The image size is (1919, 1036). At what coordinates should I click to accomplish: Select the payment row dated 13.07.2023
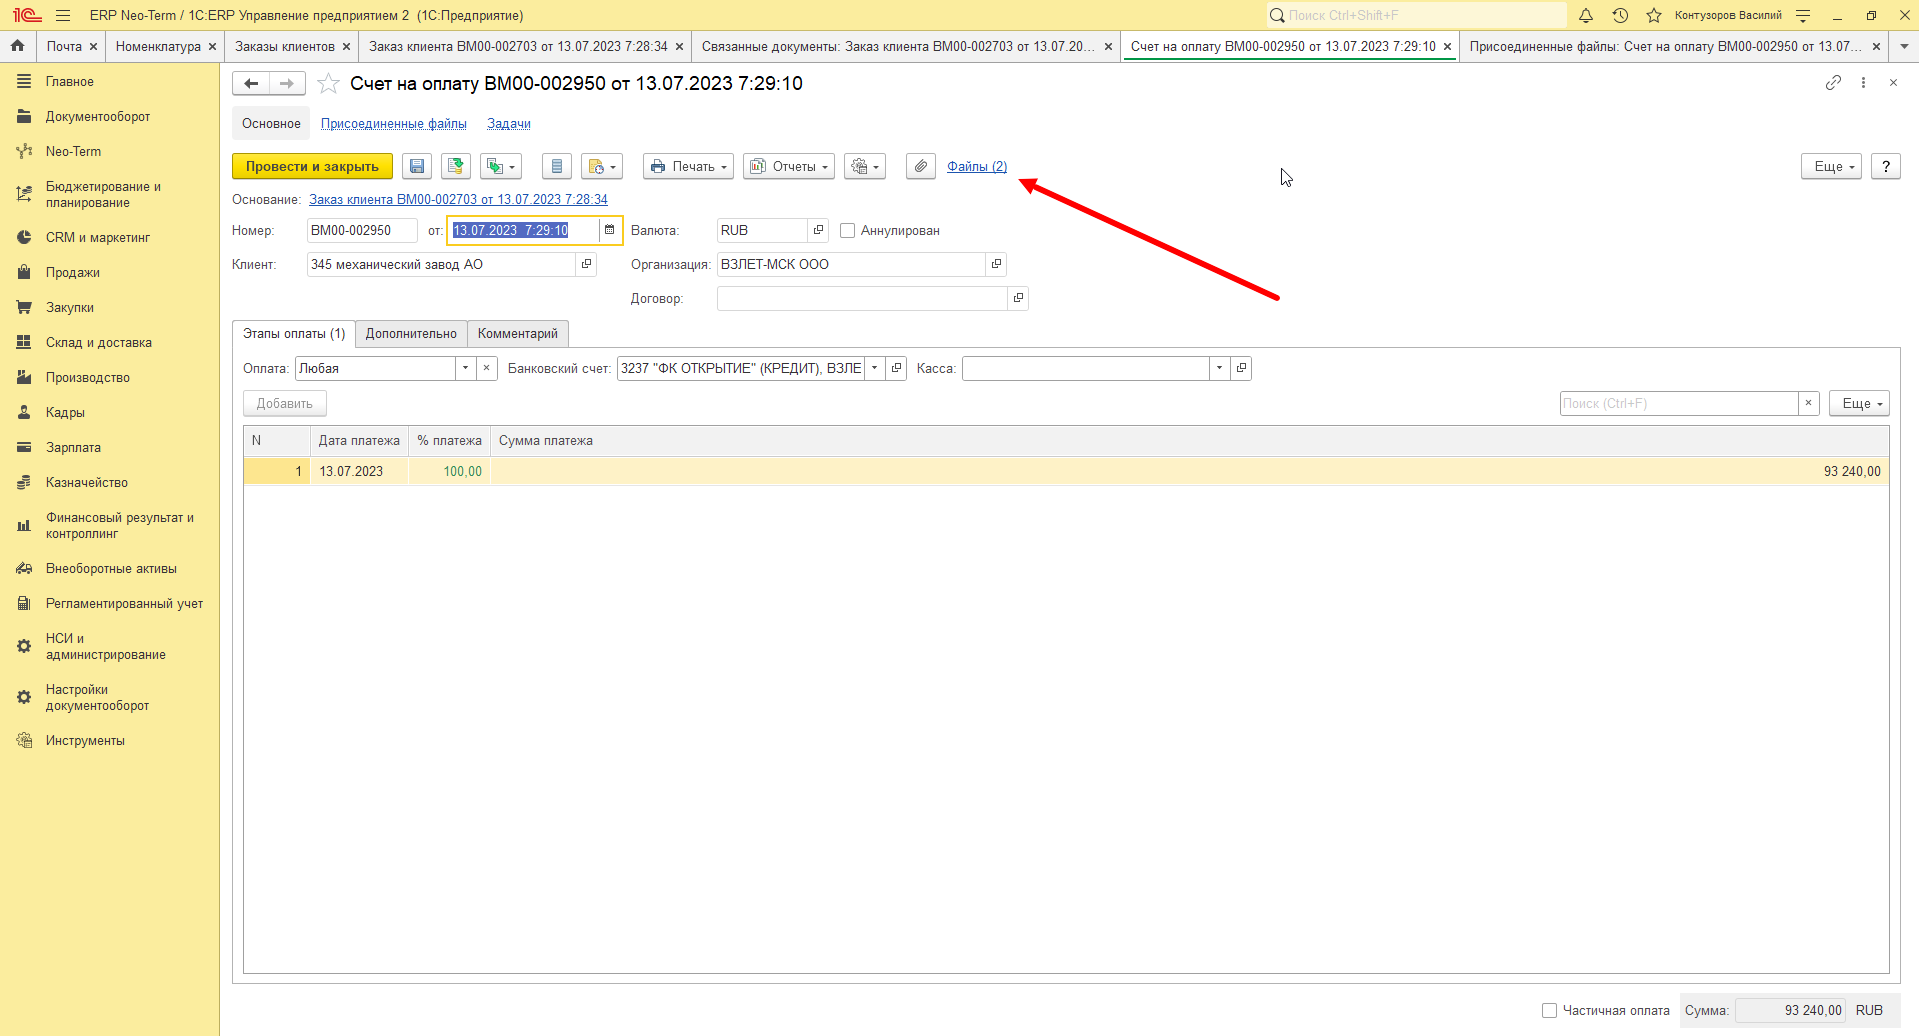(1066, 471)
